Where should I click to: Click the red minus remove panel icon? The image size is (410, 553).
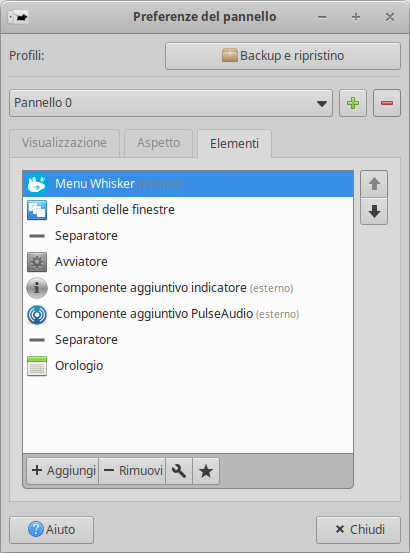tap(387, 103)
